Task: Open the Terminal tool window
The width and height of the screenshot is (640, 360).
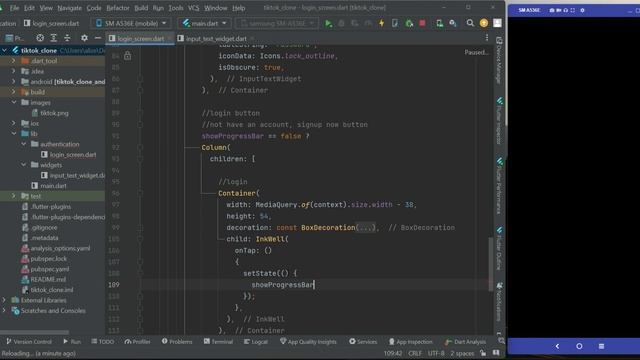Action: click(x=218, y=342)
